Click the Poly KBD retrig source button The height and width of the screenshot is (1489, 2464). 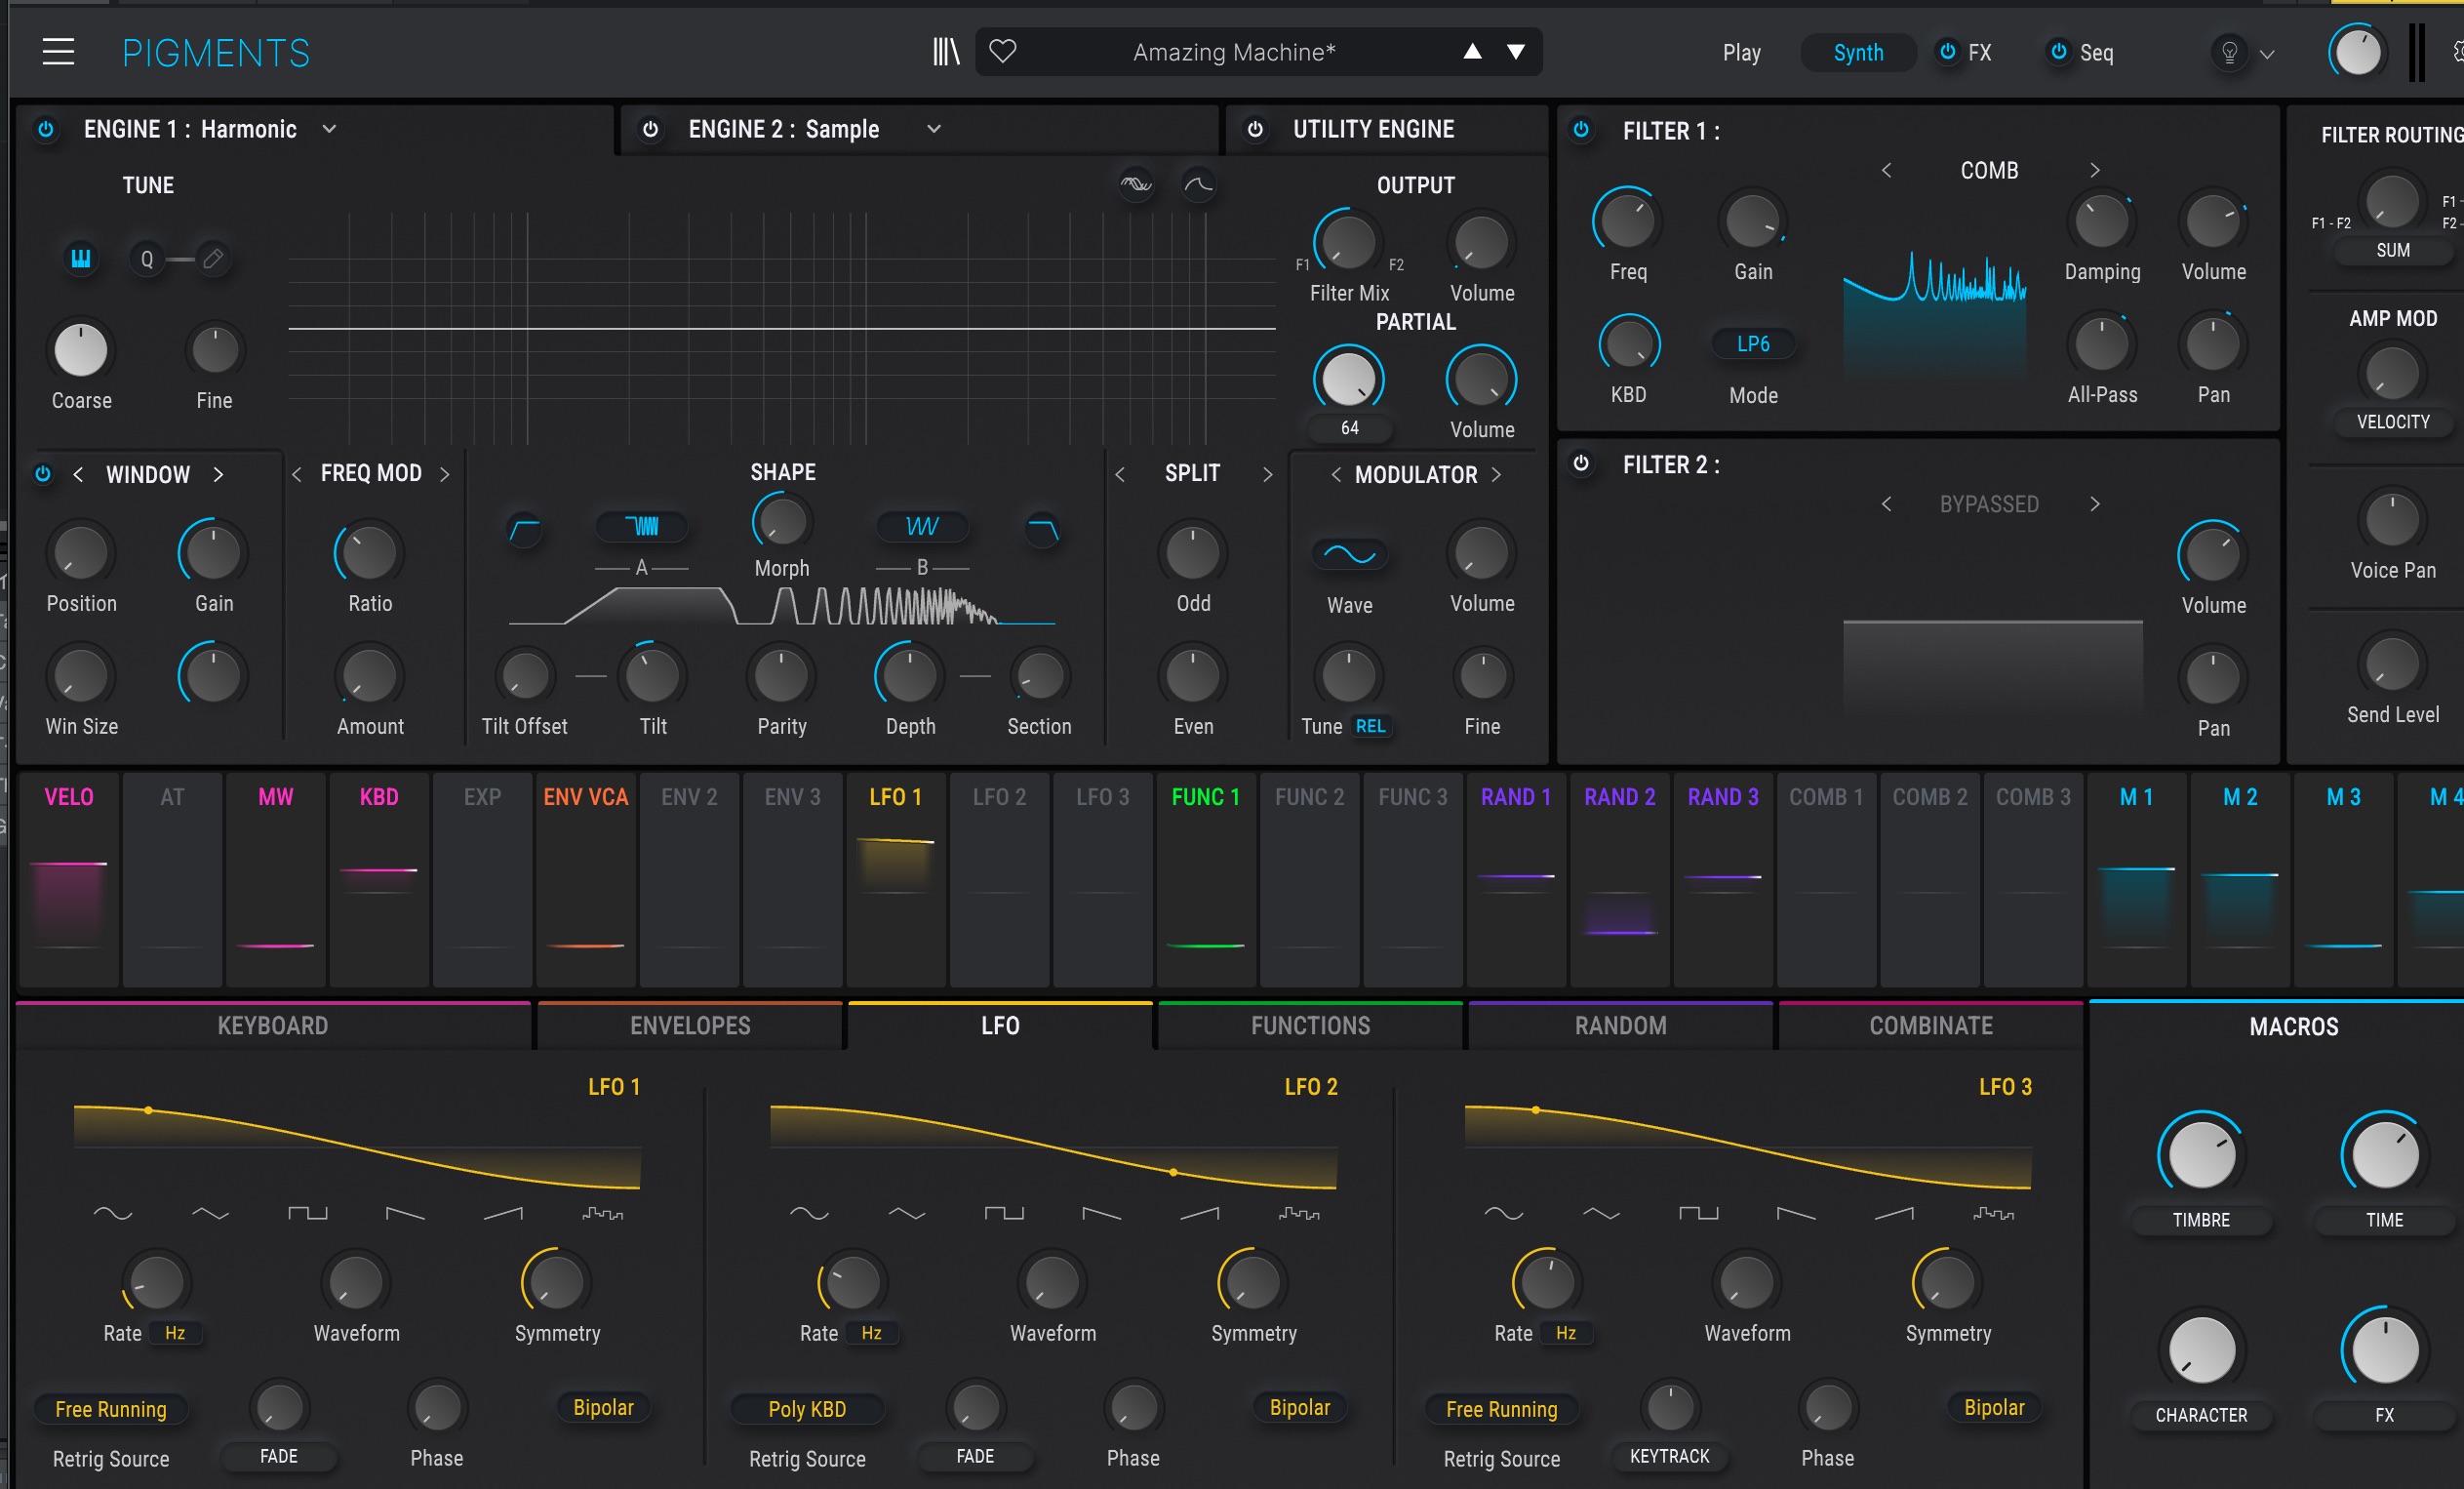click(806, 1409)
